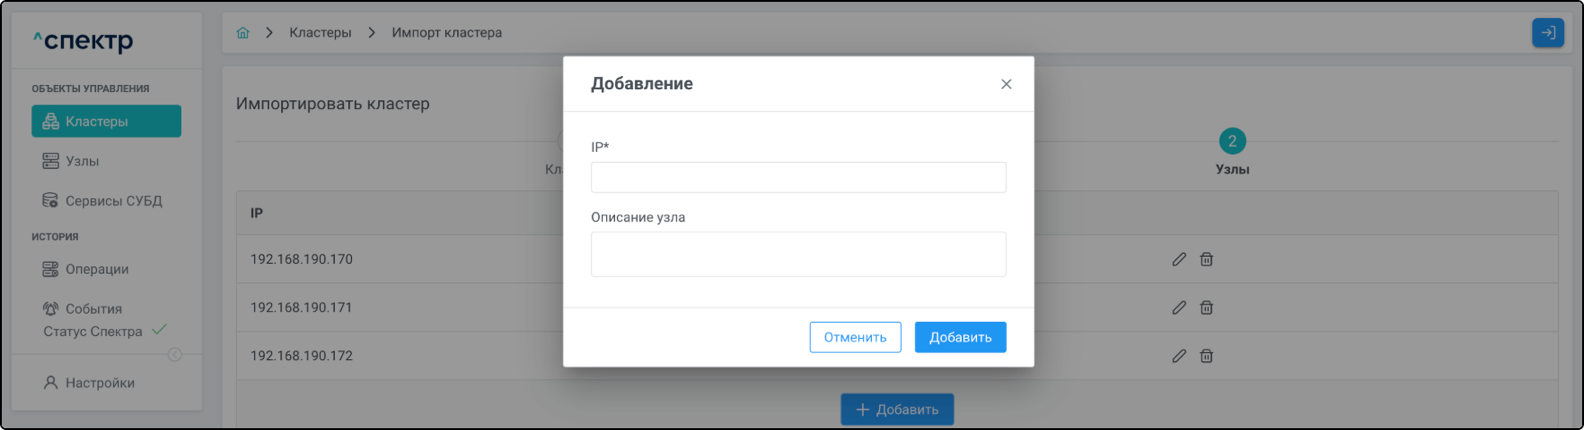Collapse the sidebar with the arrow toggle
The image size is (1584, 430).
(175, 355)
